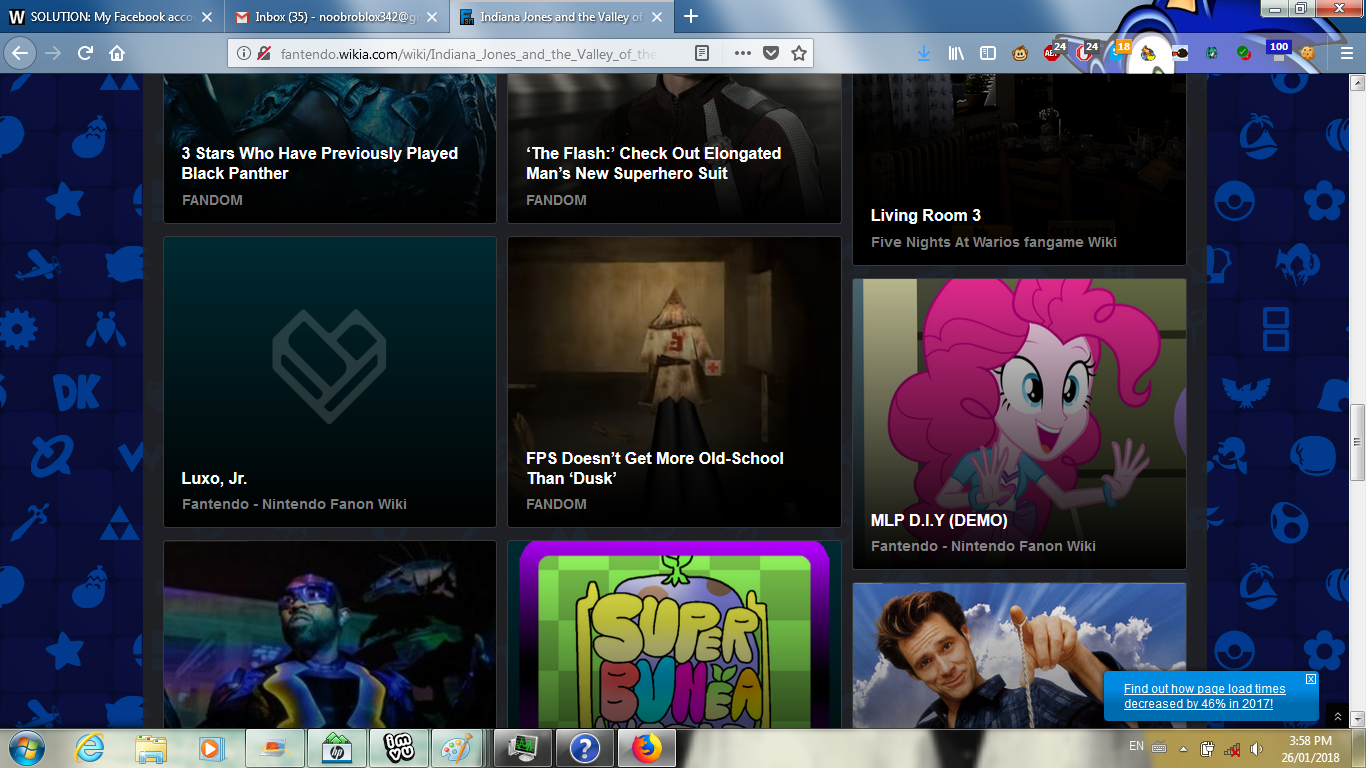The height and width of the screenshot is (768, 1366).
Task: Click the vertical scrollbar thumb
Action: (x=1358, y=440)
